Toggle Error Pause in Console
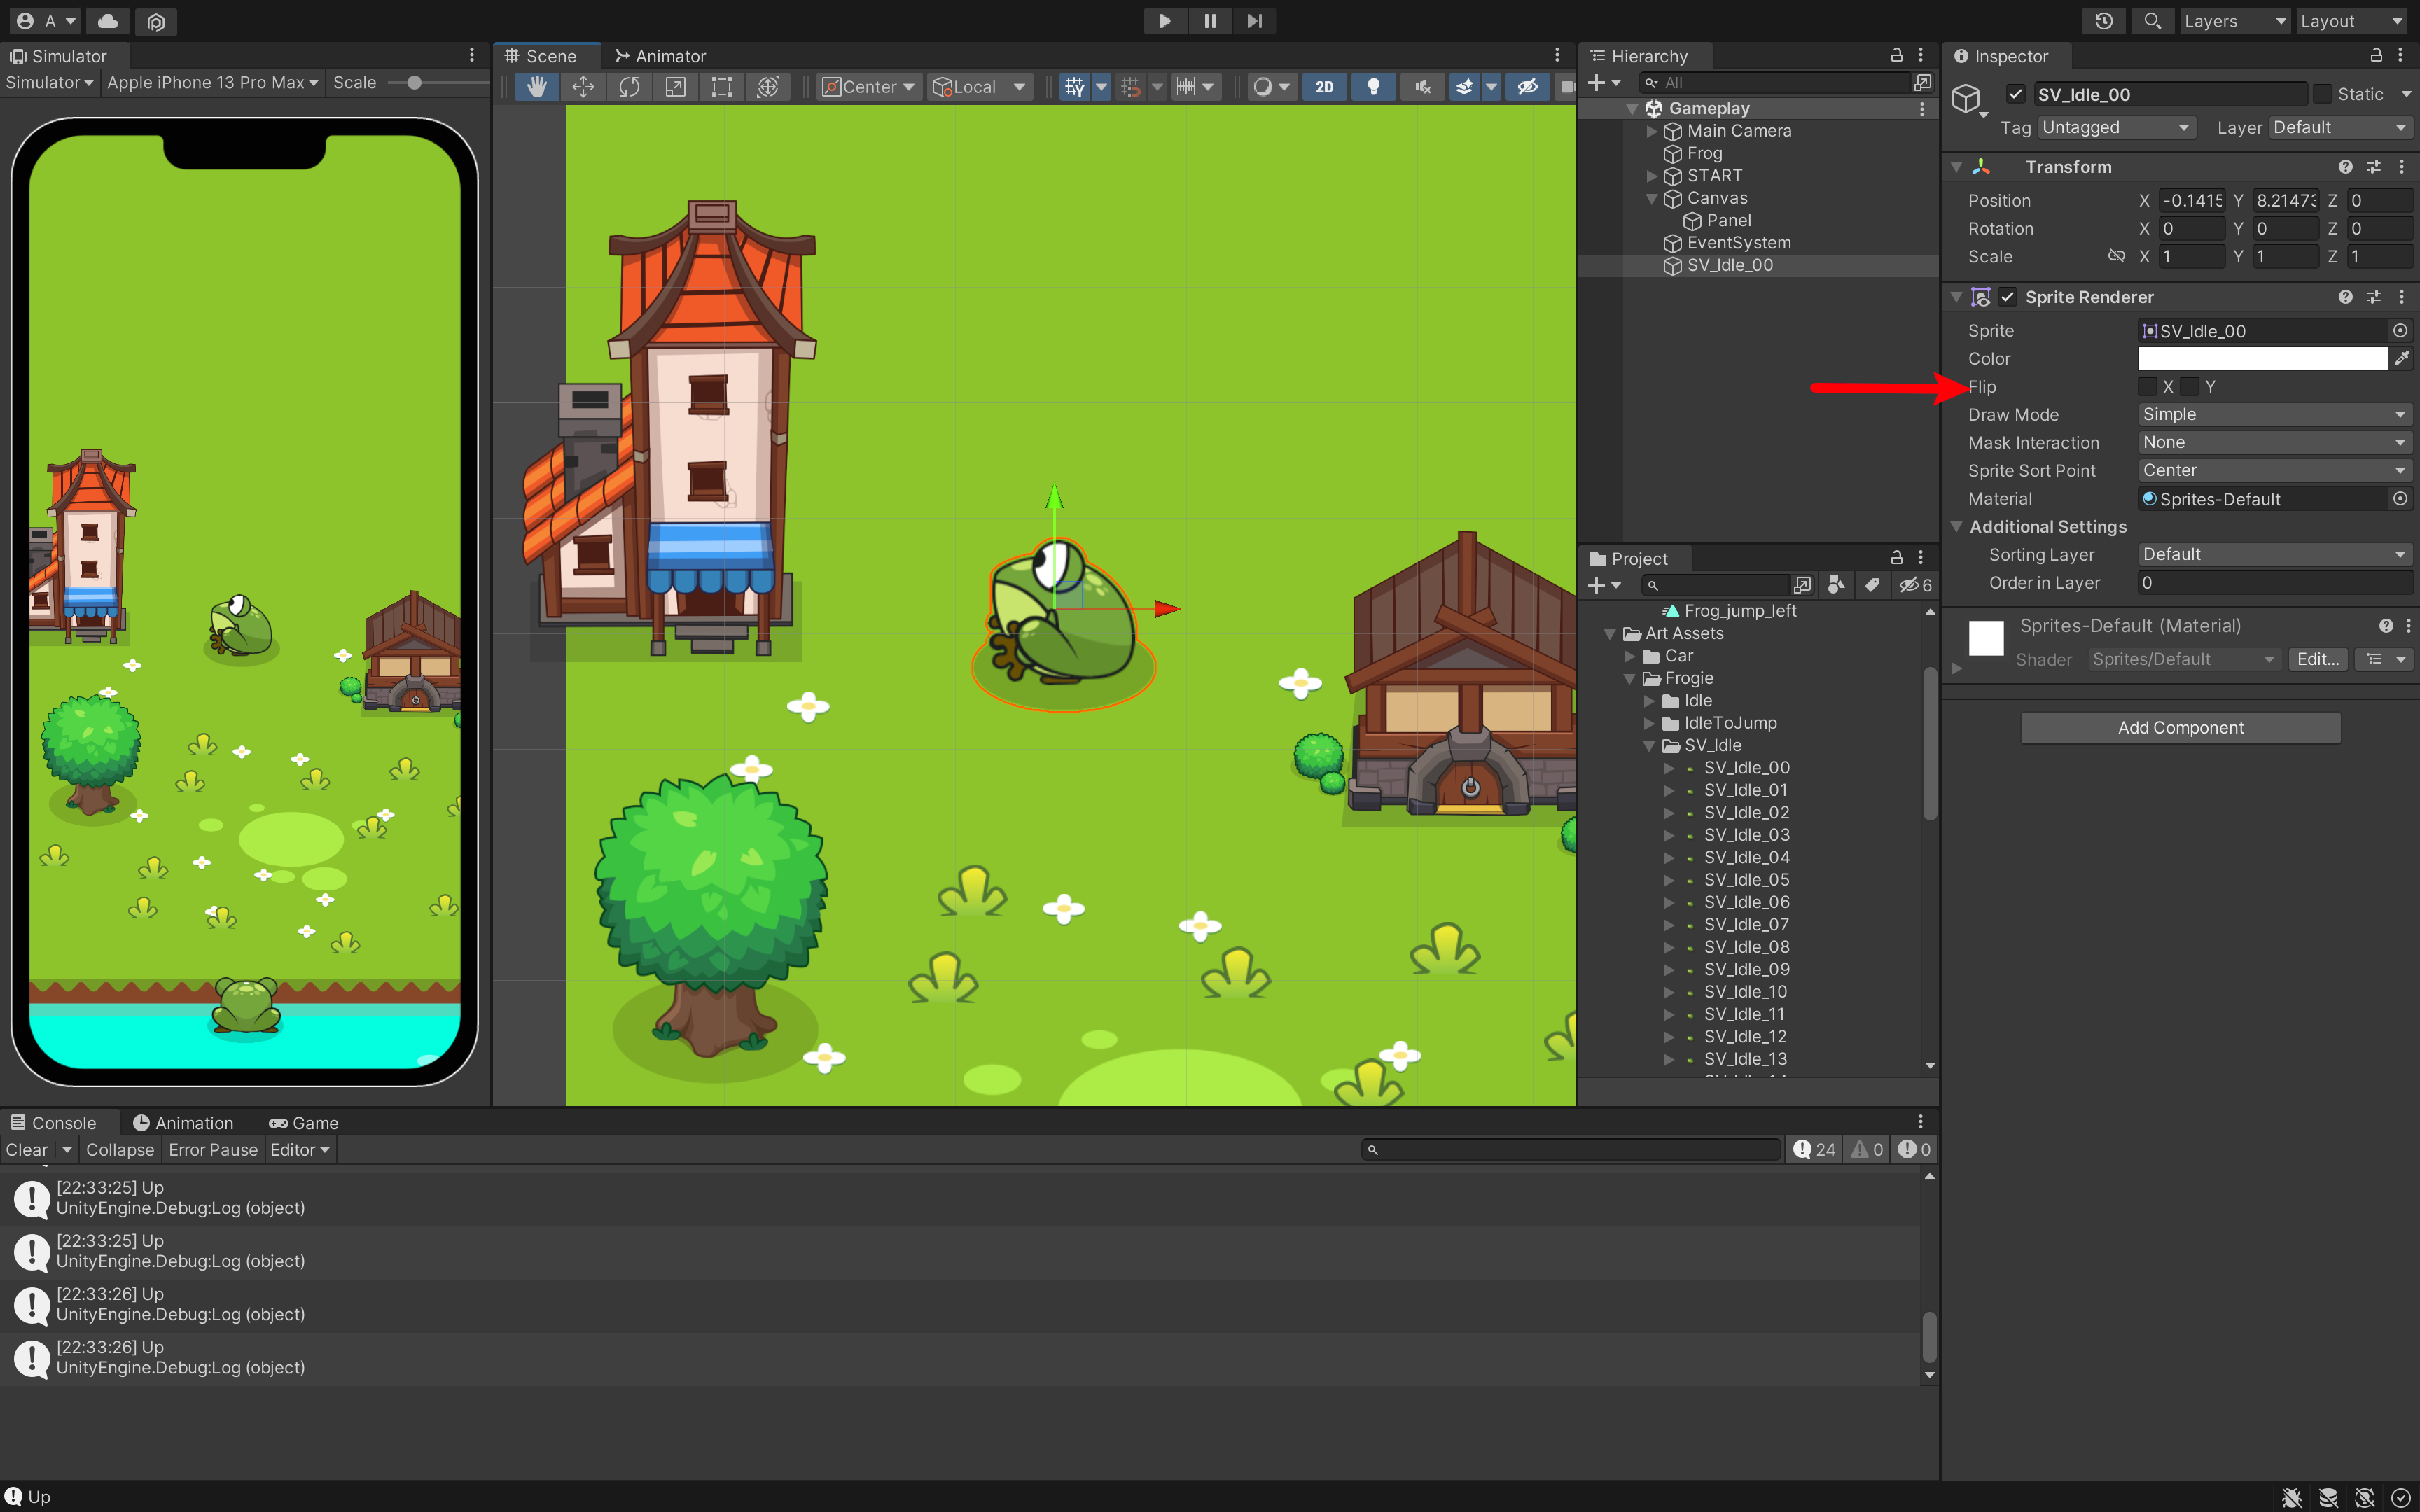The height and width of the screenshot is (1512, 2420). [x=213, y=1150]
